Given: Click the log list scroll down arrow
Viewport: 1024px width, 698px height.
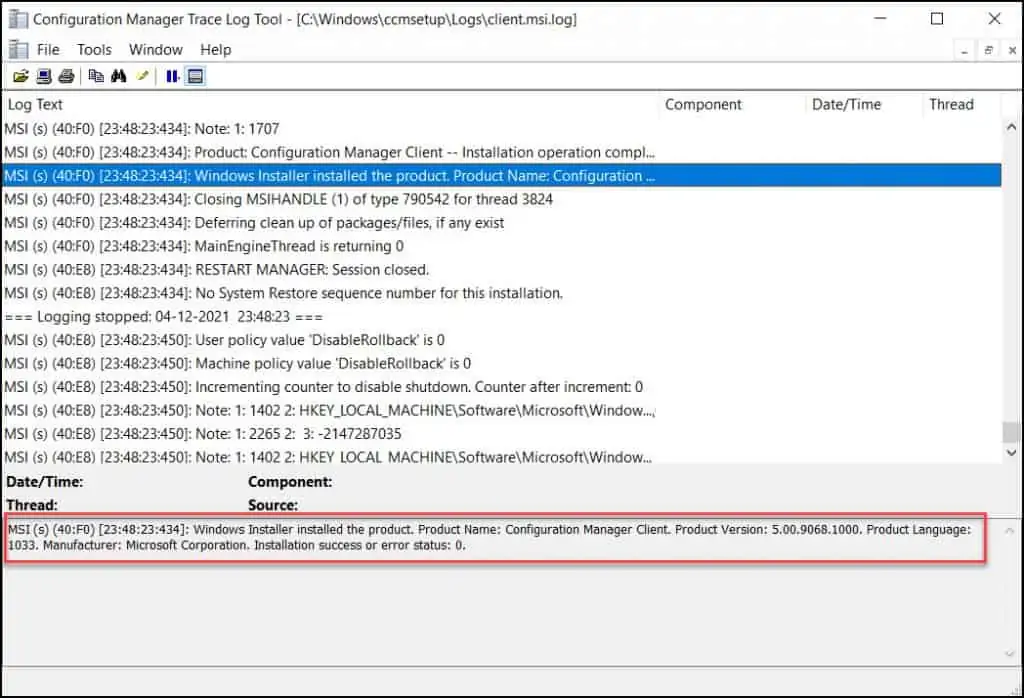Looking at the screenshot, I should pos(1012,452).
